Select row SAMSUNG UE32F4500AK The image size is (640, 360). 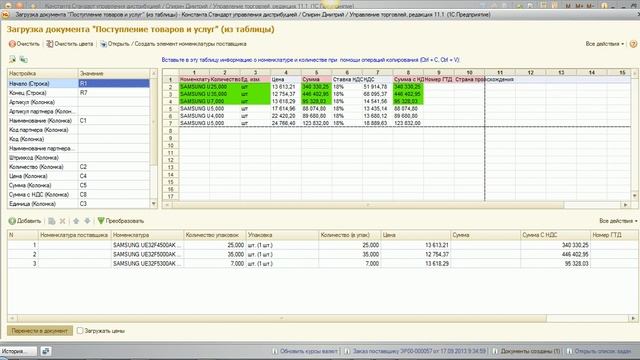322,245
